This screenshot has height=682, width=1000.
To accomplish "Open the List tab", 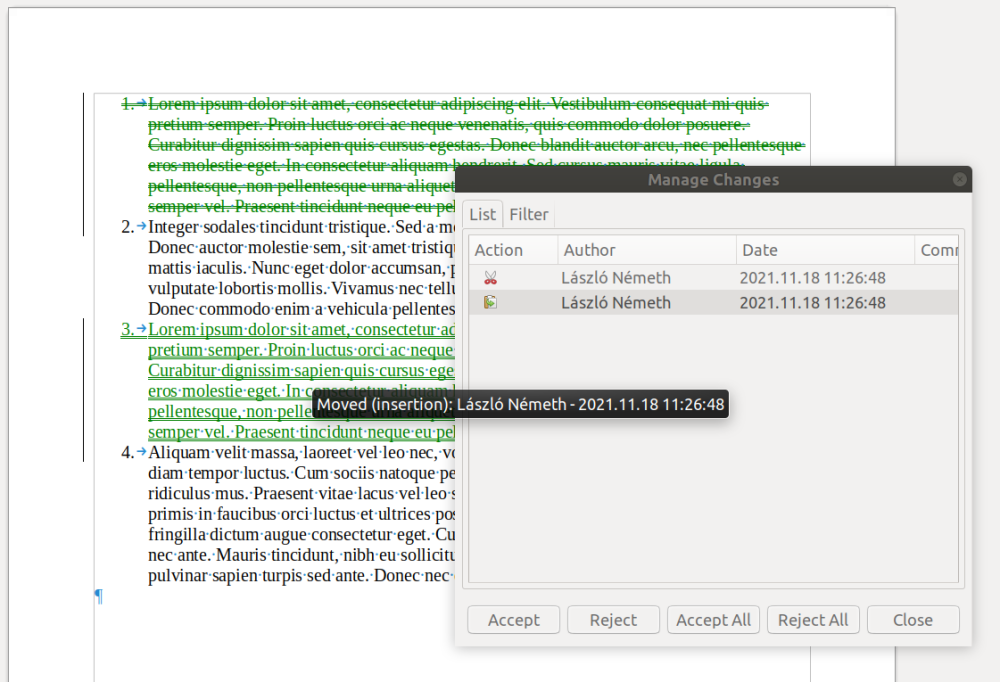I will 483,214.
